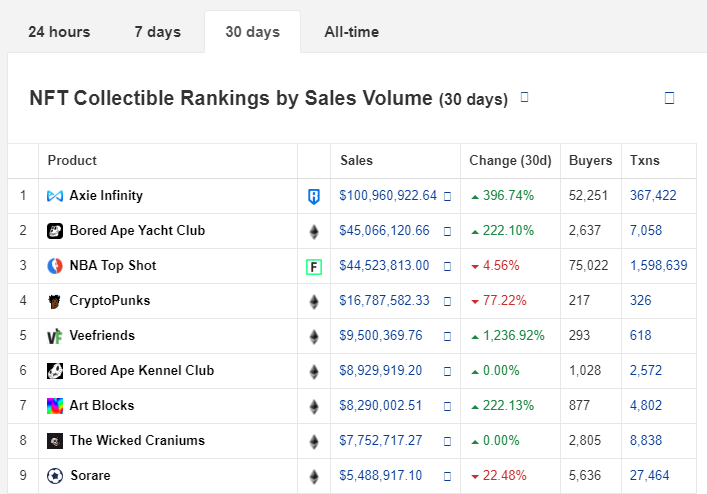The height and width of the screenshot is (494, 707).
Task: Click the Ronin blockchain icon for Axie Infinity
Action: pos(314,197)
